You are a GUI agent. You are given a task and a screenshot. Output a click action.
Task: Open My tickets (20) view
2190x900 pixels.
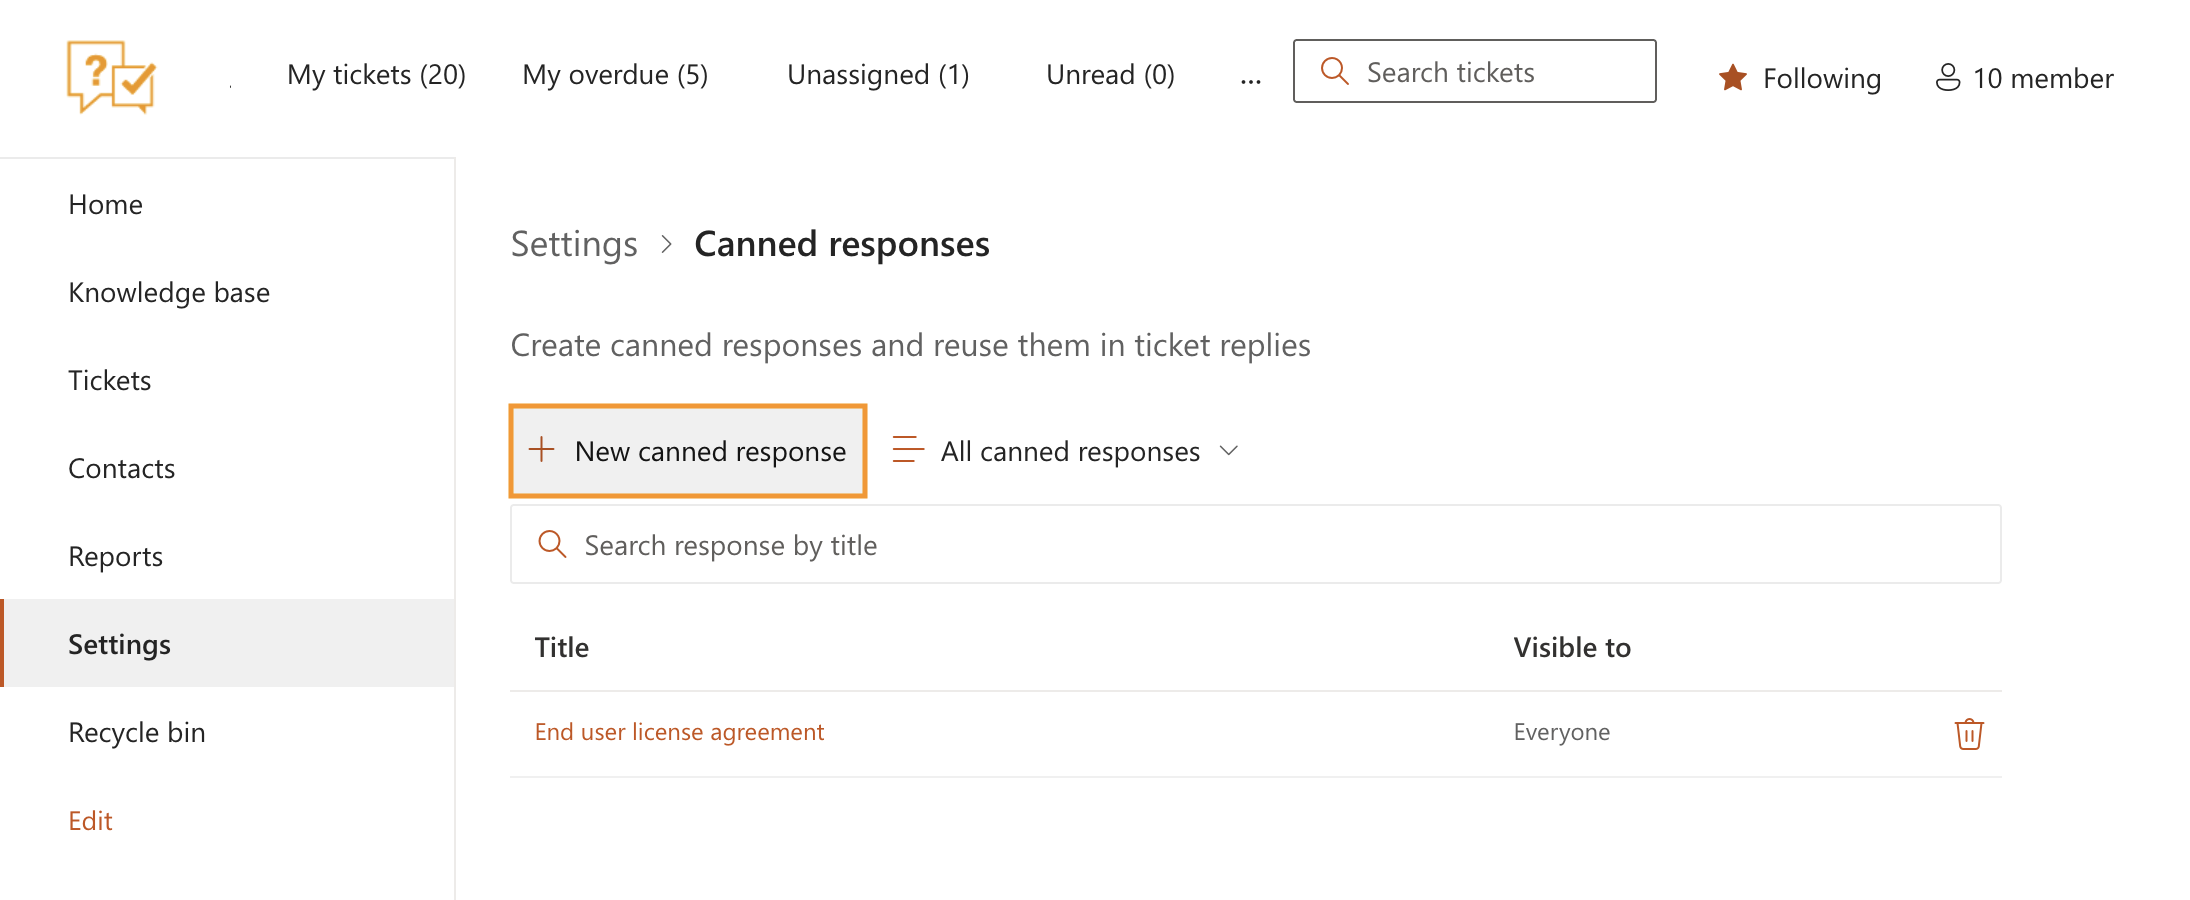tap(376, 75)
